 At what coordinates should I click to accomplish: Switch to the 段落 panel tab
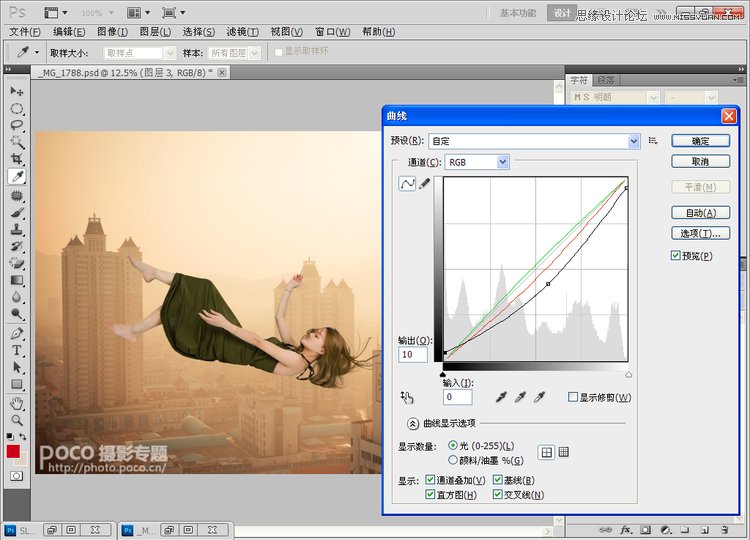coord(605,80)
